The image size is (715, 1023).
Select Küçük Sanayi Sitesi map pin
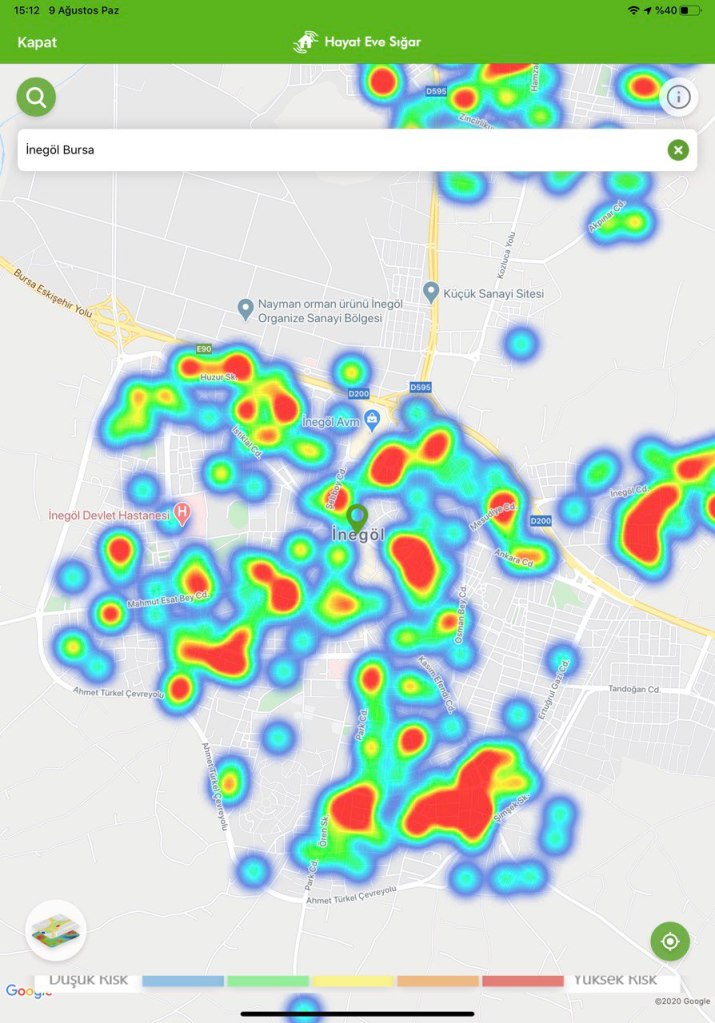click(432, 292)
